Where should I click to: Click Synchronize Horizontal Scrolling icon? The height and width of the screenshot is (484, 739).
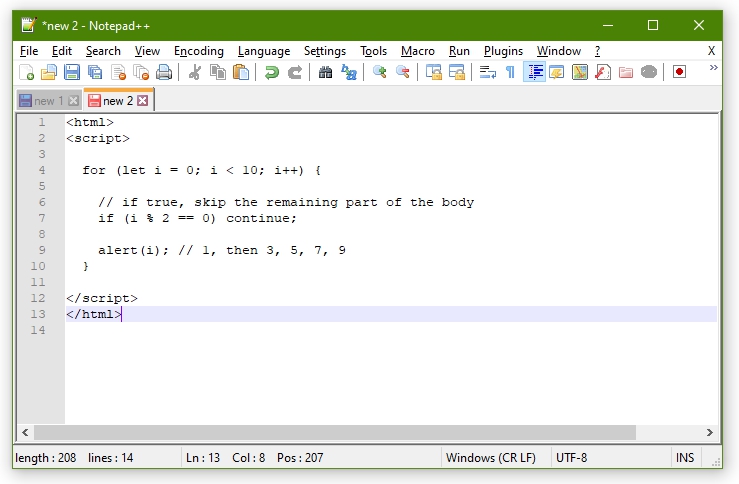[x=457, y=72]
